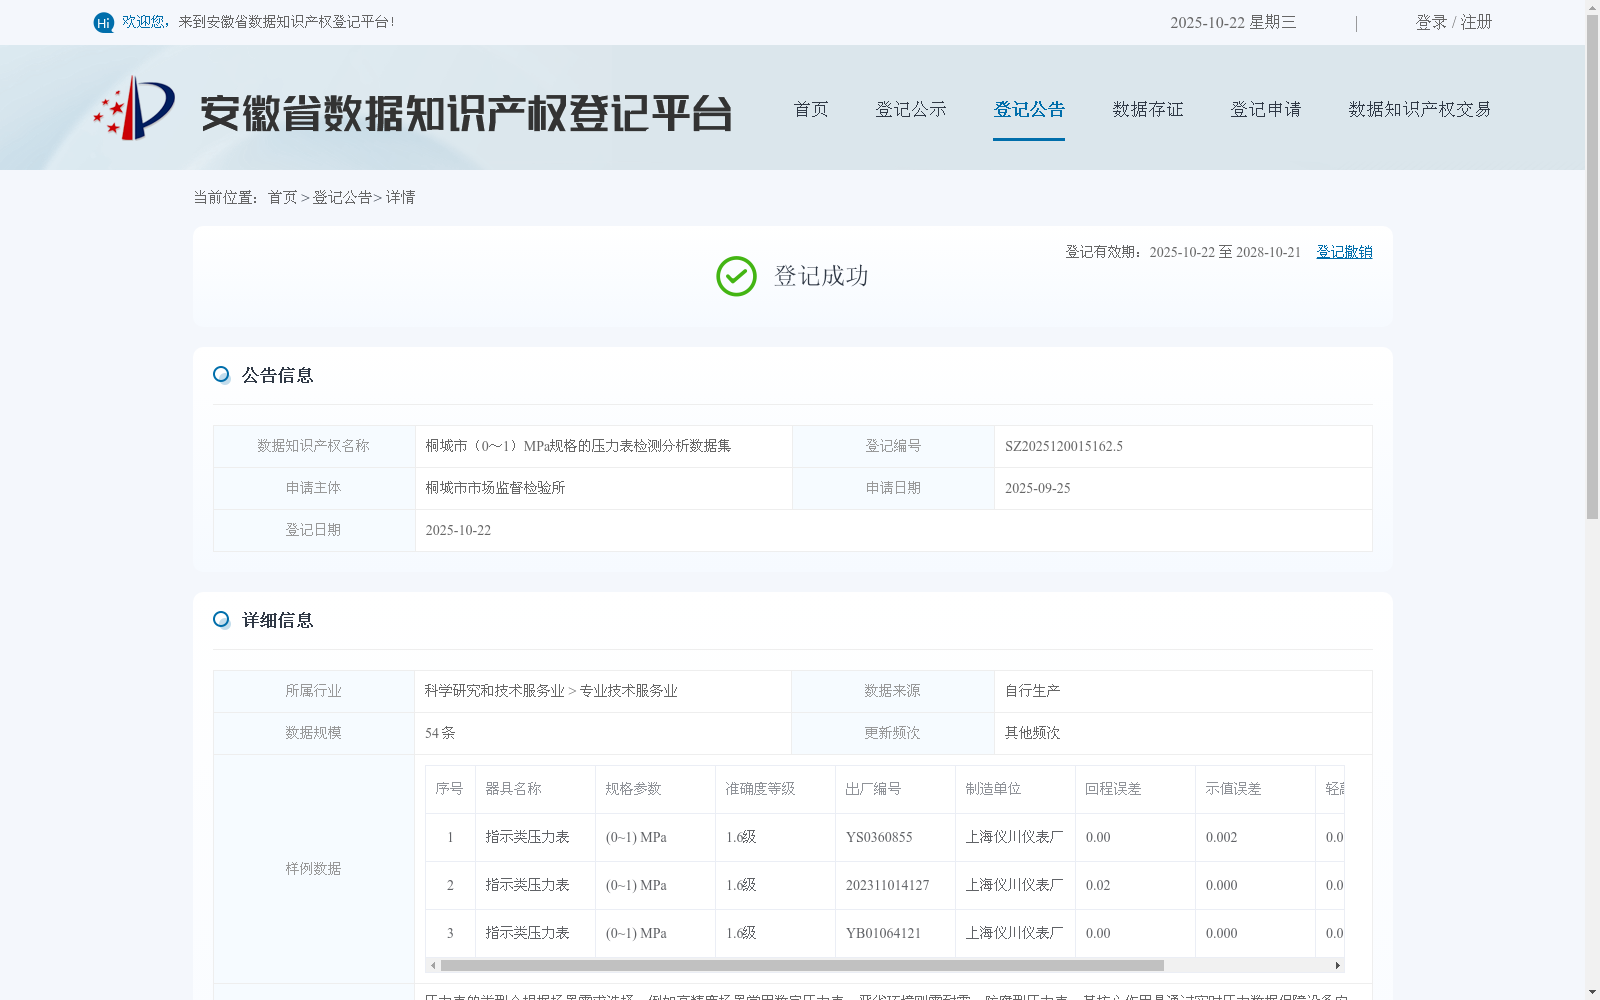Click the header date 2025-10-22 星期三
This screenshot has width=1600, height=1000.
coord(1233,22)
